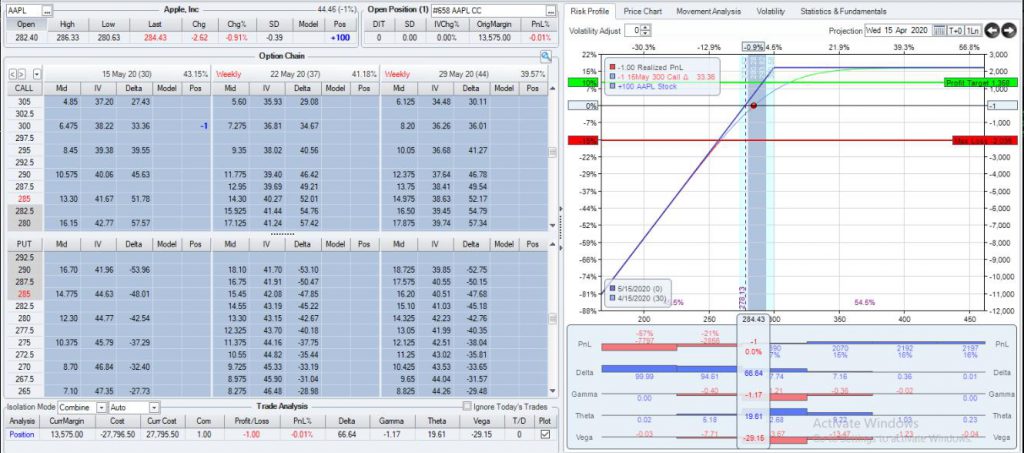Advance projection date with right arrow
Viewport: 1024px width, 453px height.
pos(1009,31)
